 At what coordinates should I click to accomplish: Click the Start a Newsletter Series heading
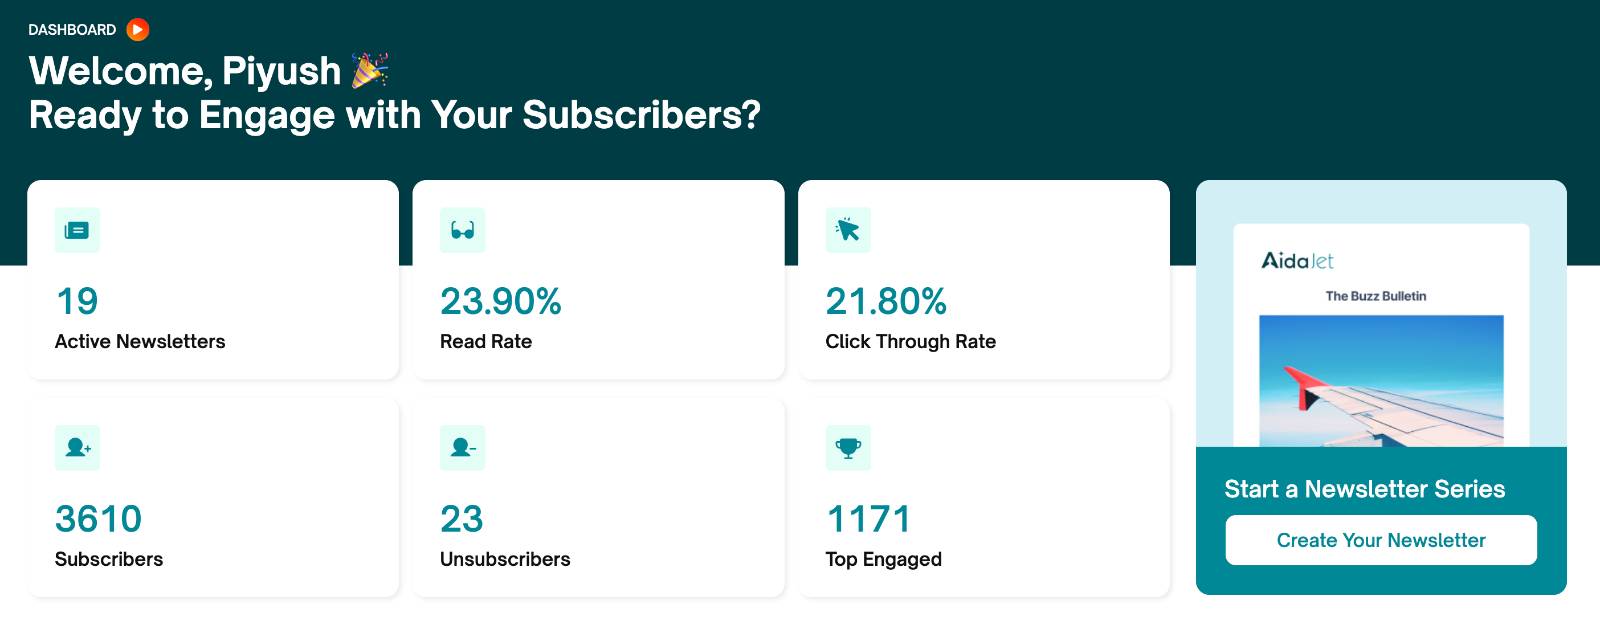point(1365,489)
